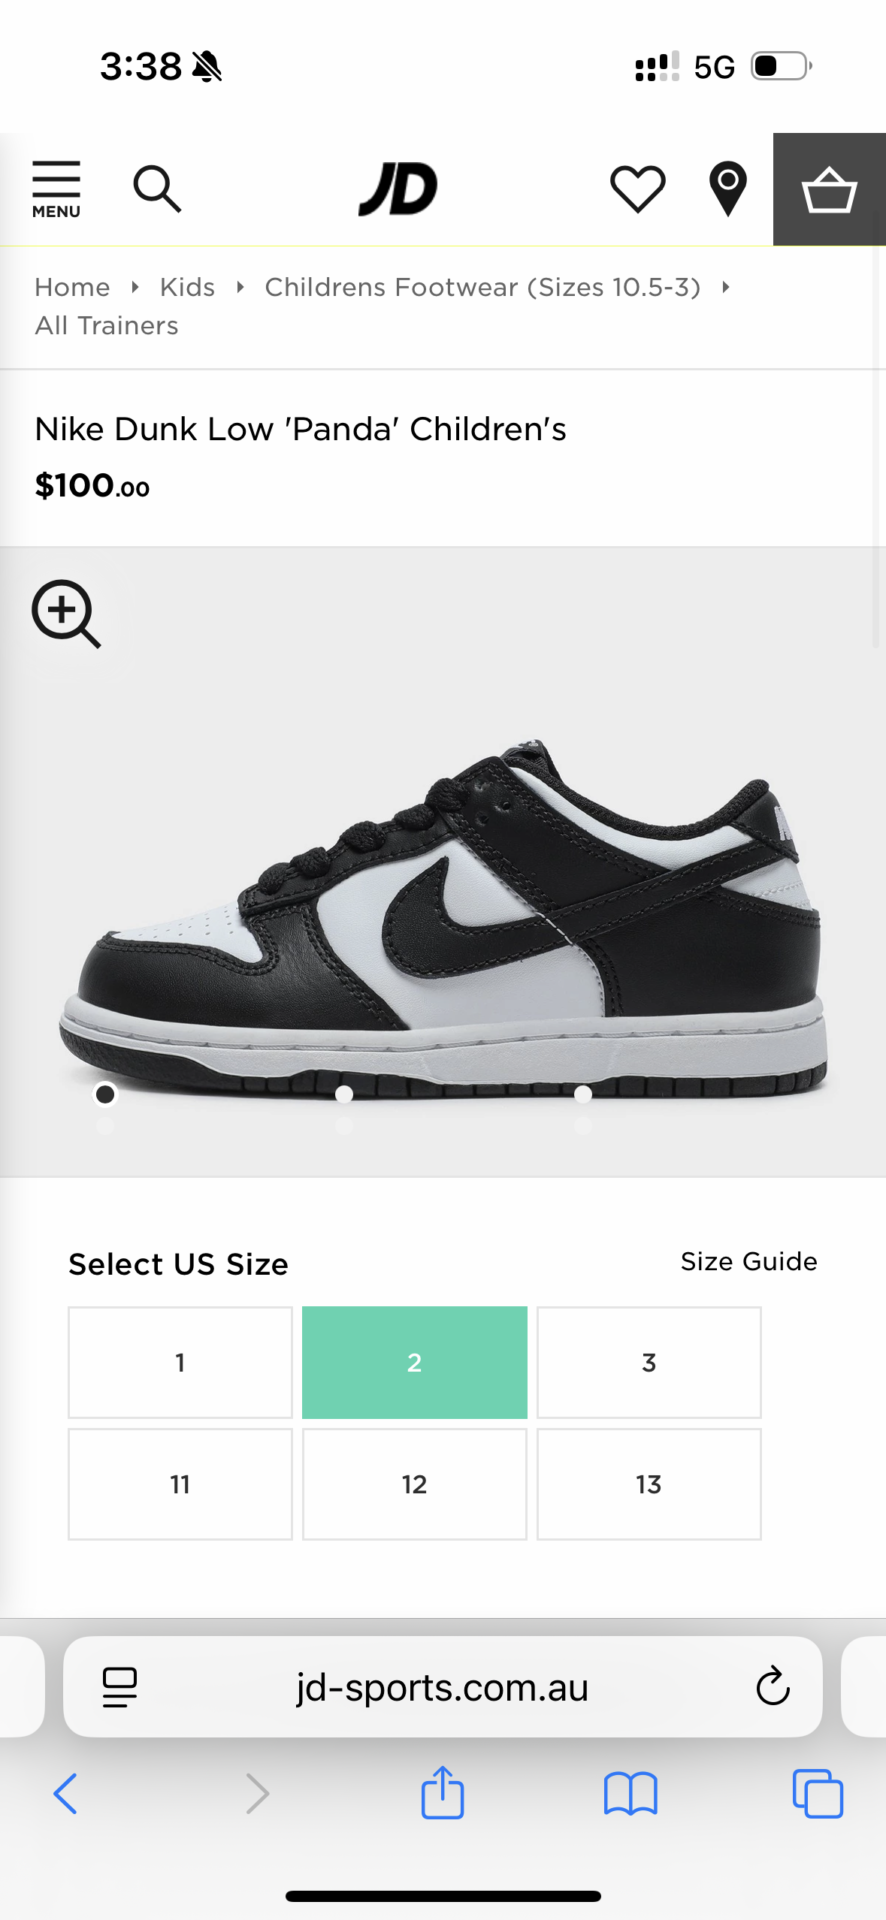Show Safari tabs overview icon

point(817,1793)
